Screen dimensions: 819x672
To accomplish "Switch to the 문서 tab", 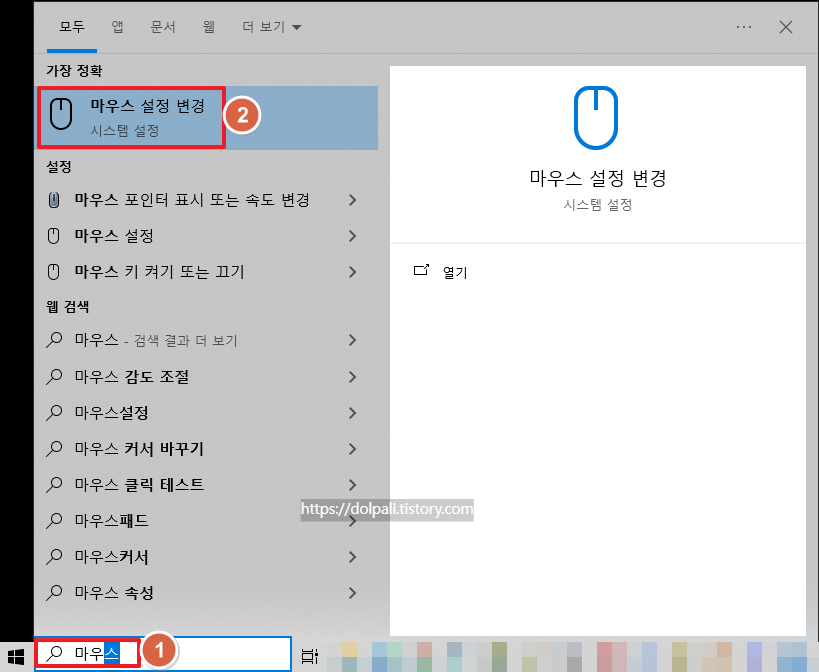I will (163, 27).
